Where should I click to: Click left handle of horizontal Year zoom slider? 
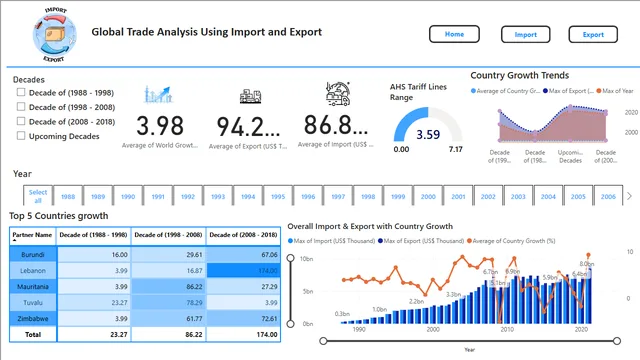[x=323, y=340]
